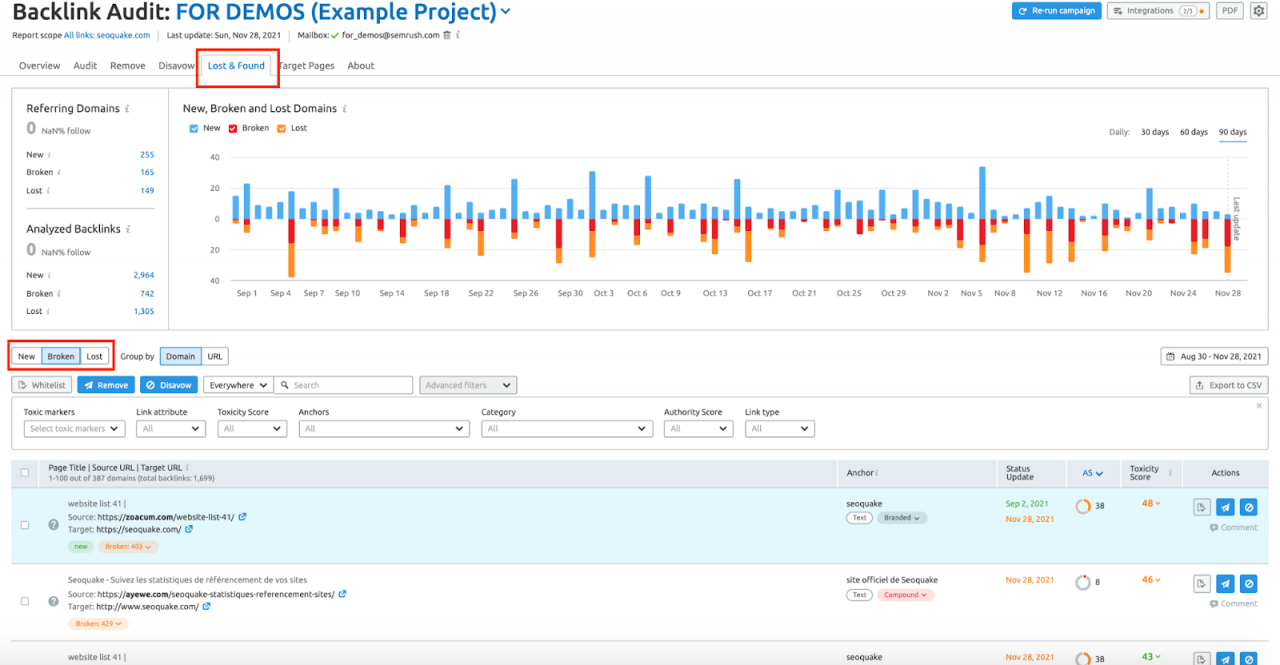Viewport: 1280px width, 665px height.
Task: Add a comment to the ayewe.com row
Action: (1233, 604)
